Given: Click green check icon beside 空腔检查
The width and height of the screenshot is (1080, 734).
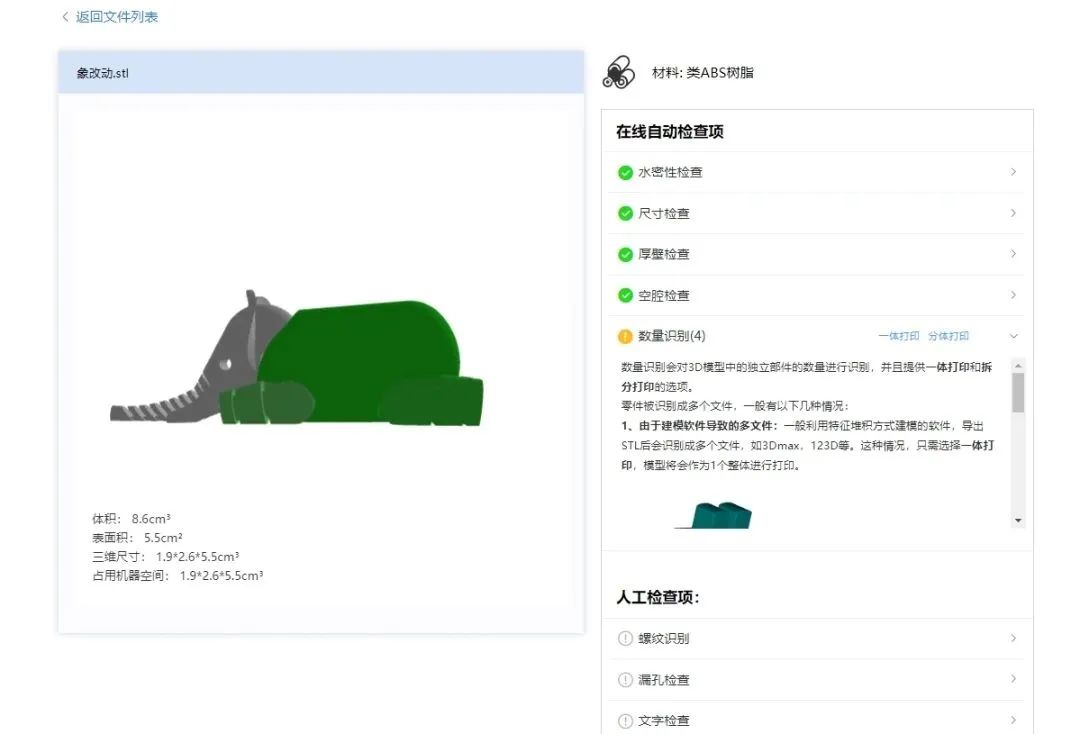Looking at the screenshot, I should click(625, 295).
